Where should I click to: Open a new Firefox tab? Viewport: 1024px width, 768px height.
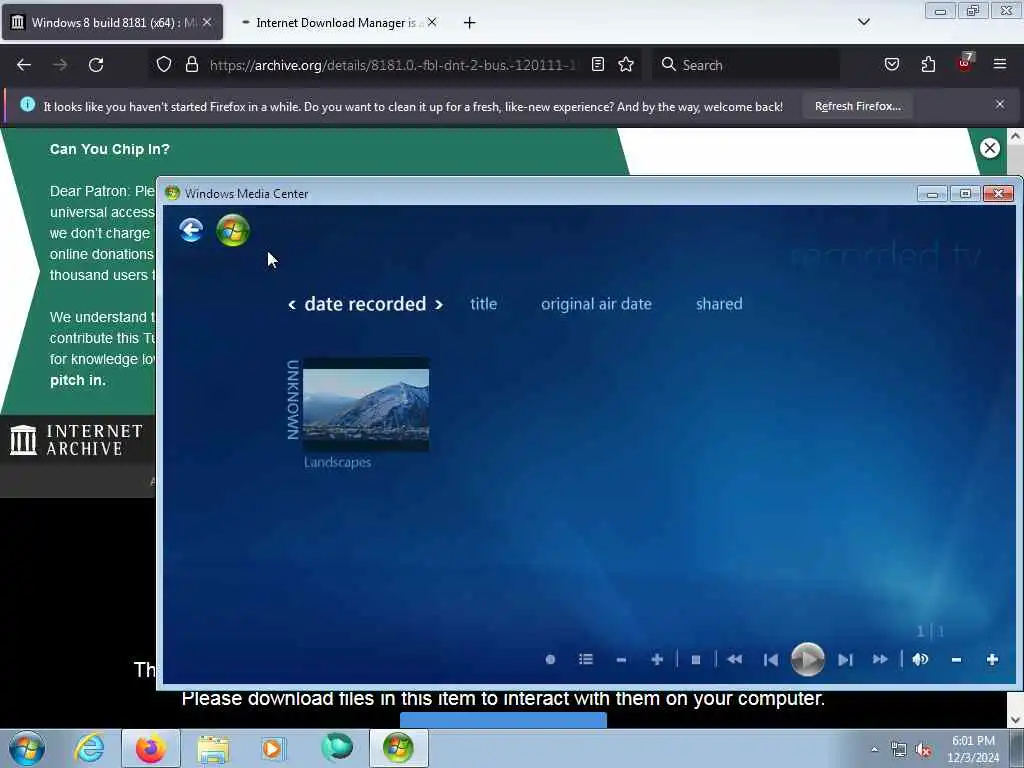pyautogui.click(x=470, y=23)
